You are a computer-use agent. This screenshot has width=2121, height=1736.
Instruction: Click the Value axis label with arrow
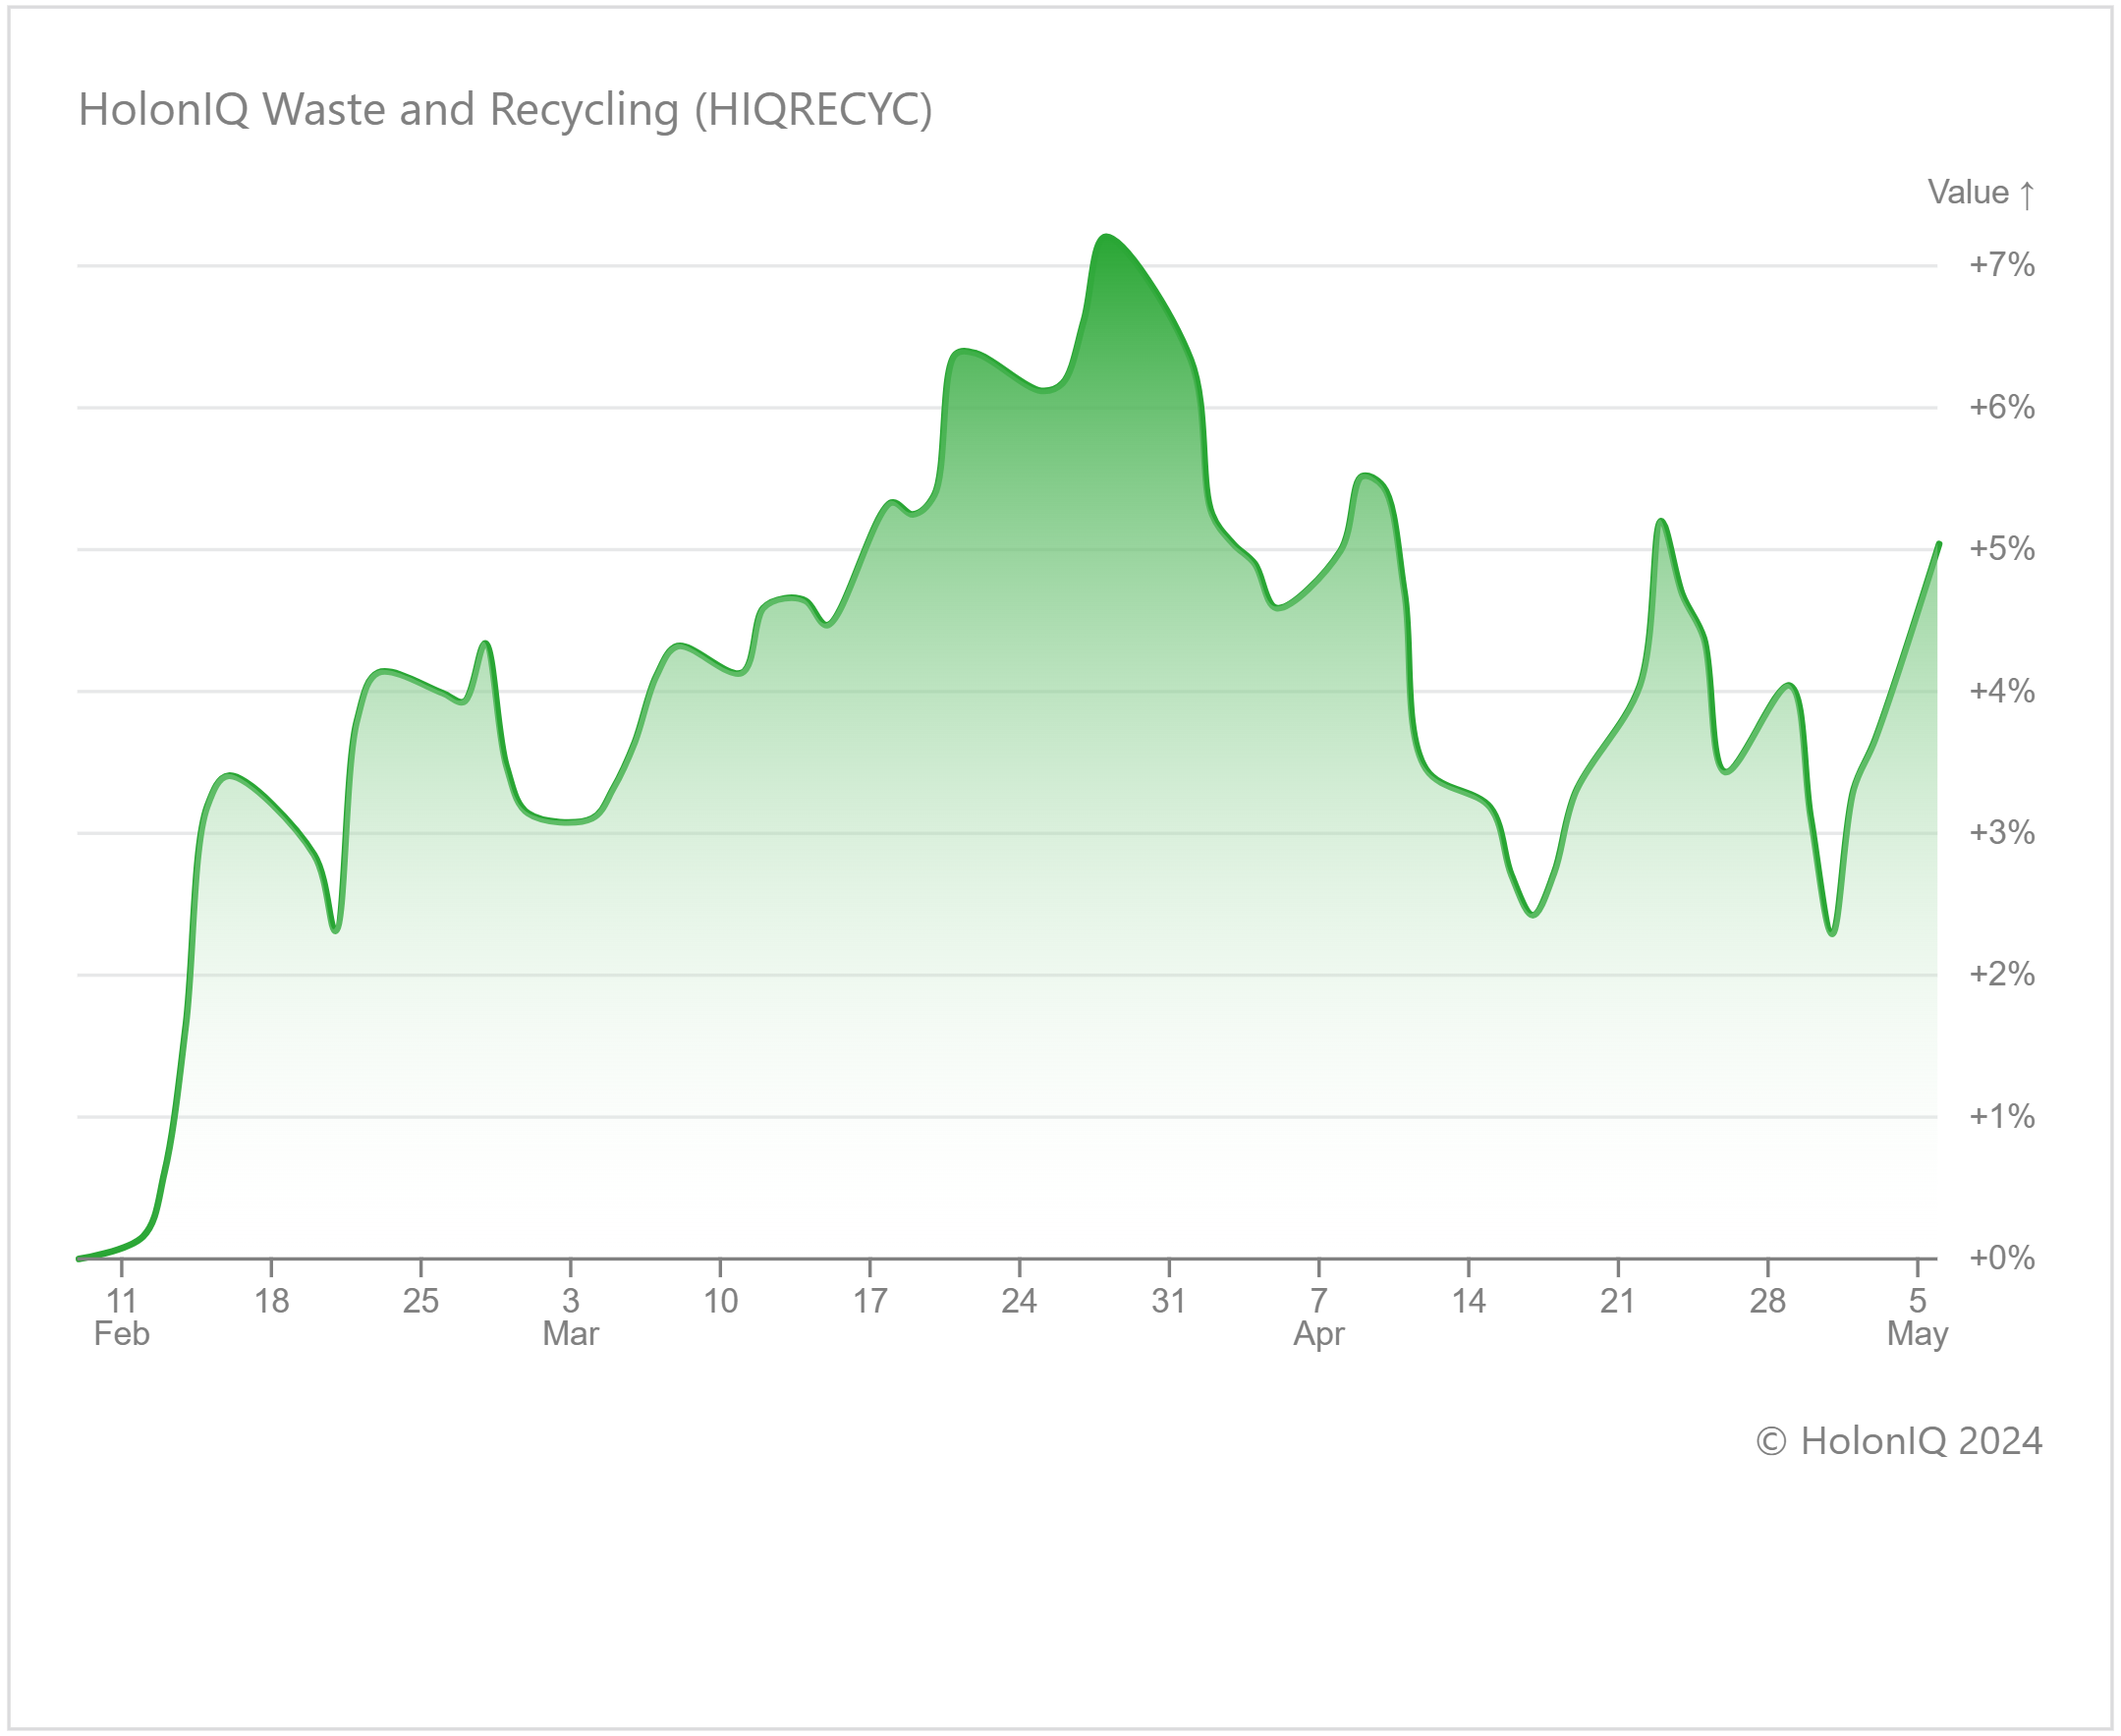pyautogui.click(x=1980, y=192)
